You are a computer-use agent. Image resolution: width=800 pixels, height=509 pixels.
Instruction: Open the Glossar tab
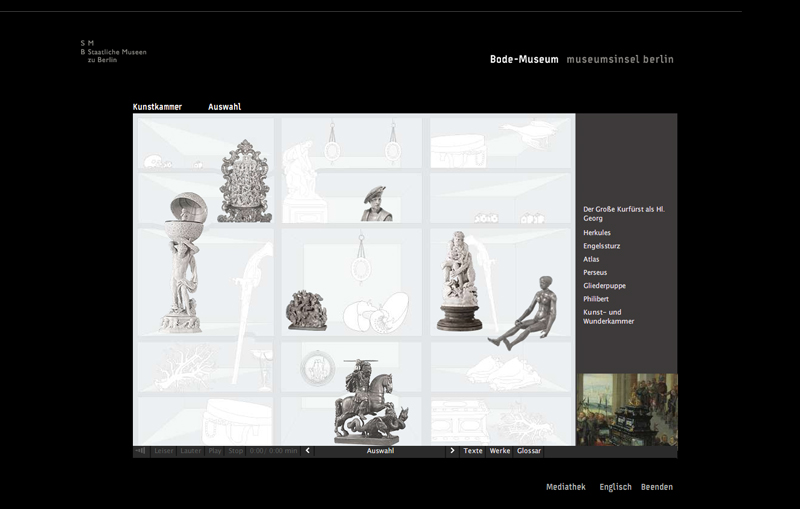point(529,451)
